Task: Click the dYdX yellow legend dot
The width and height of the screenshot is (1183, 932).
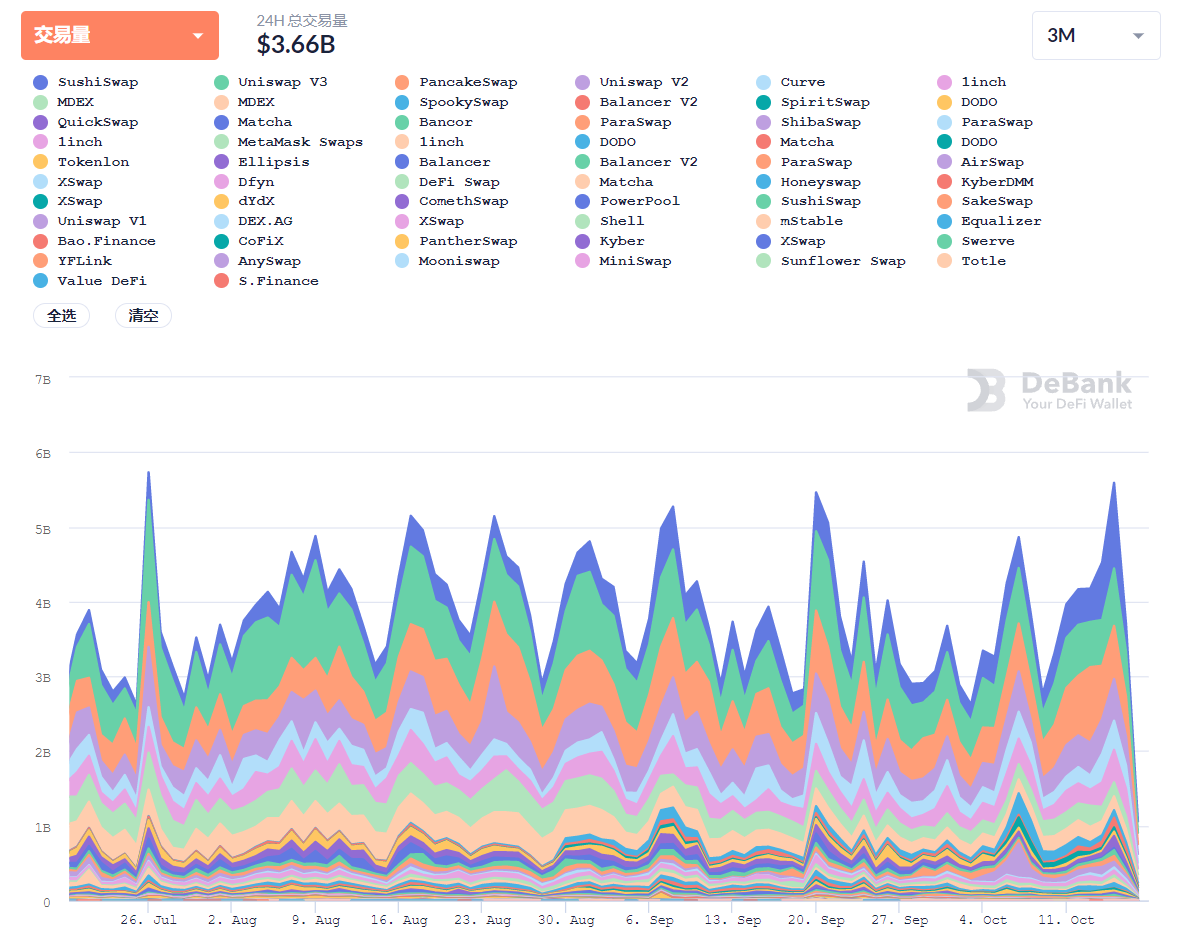Action: (x=221, y=201)
